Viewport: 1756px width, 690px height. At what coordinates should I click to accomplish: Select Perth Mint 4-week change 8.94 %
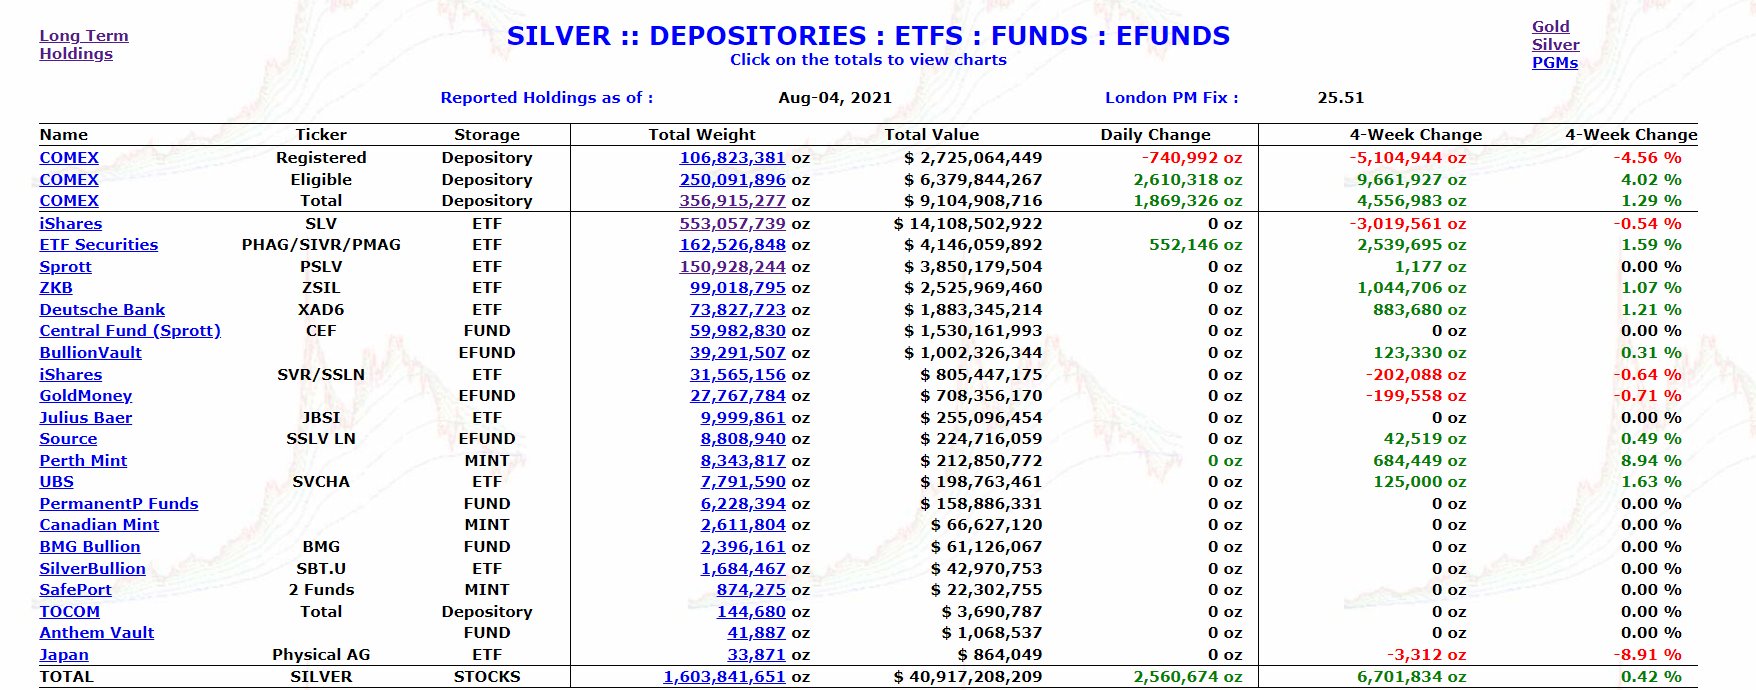[1651, 461]
